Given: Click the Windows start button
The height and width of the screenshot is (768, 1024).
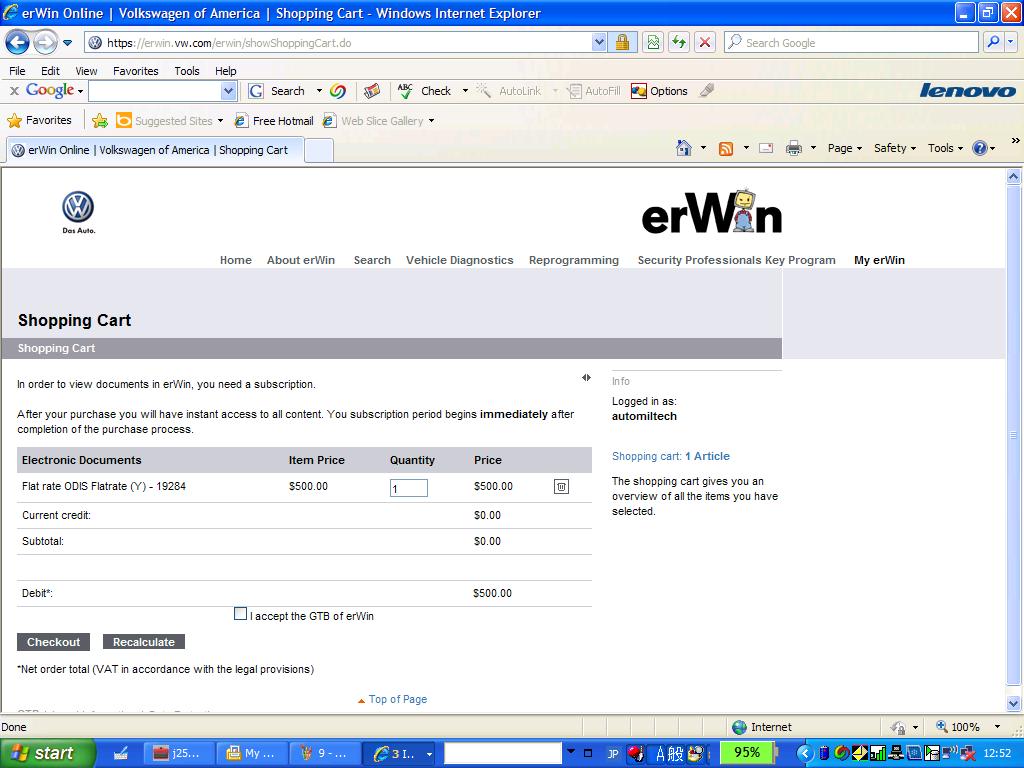Looking at the screenshot, I should [x=48, y=753].
